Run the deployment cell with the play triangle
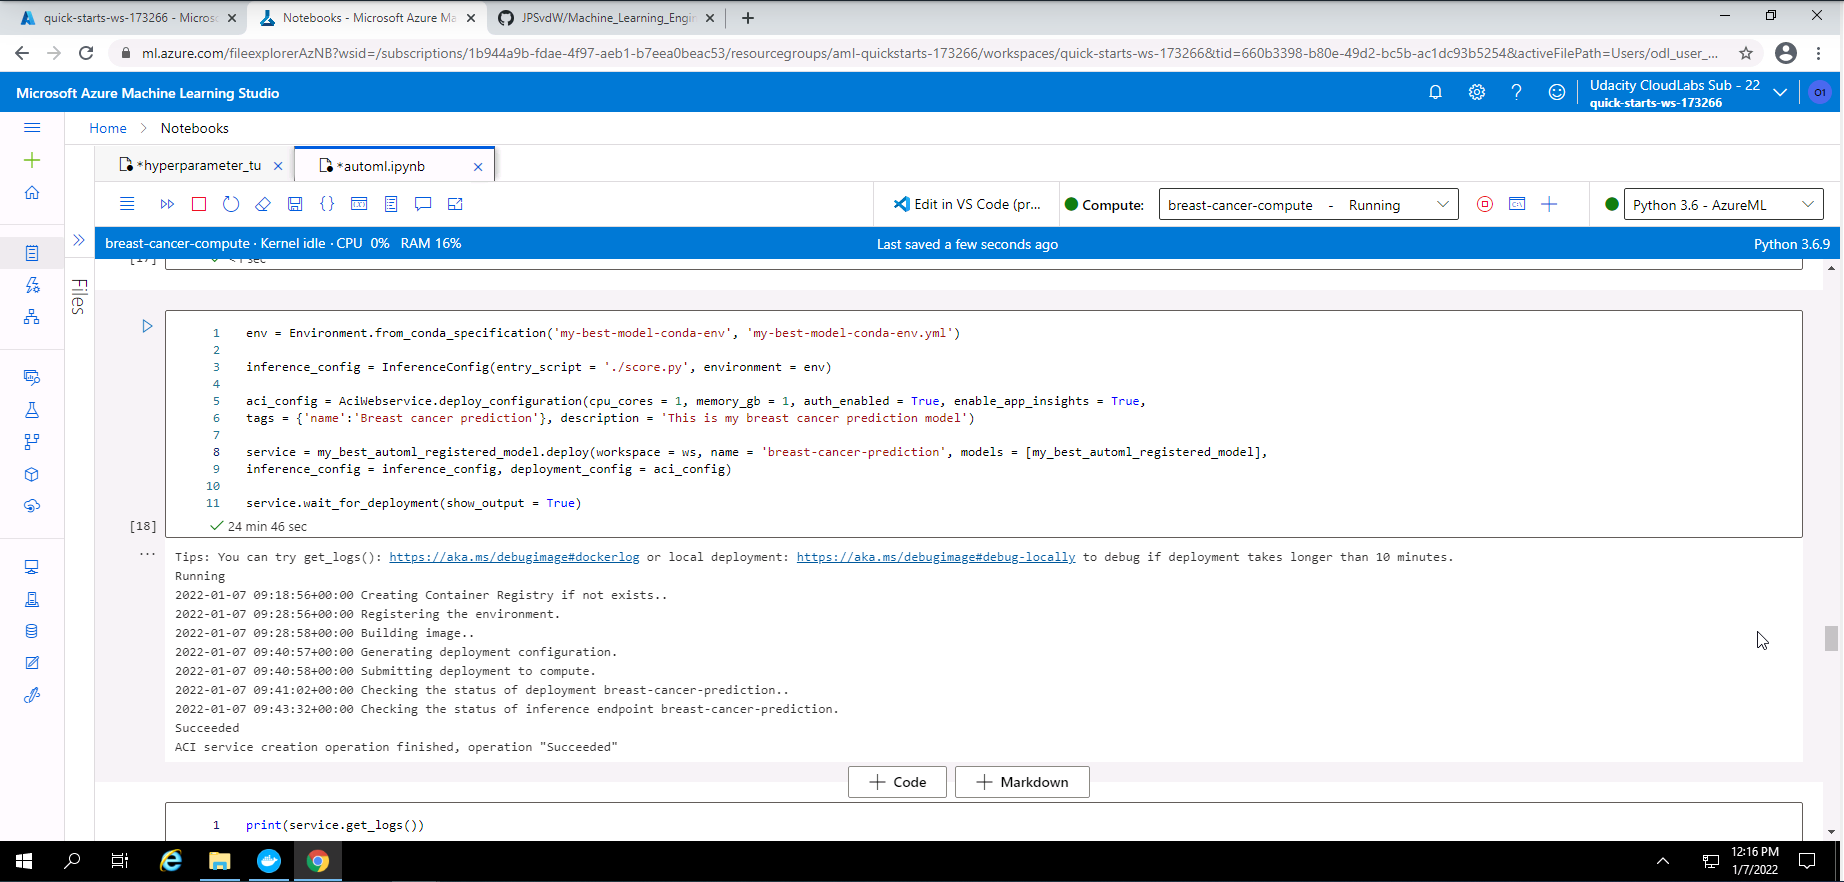Viewport: 1844px width, 882px height. click(x=147, y=326)
